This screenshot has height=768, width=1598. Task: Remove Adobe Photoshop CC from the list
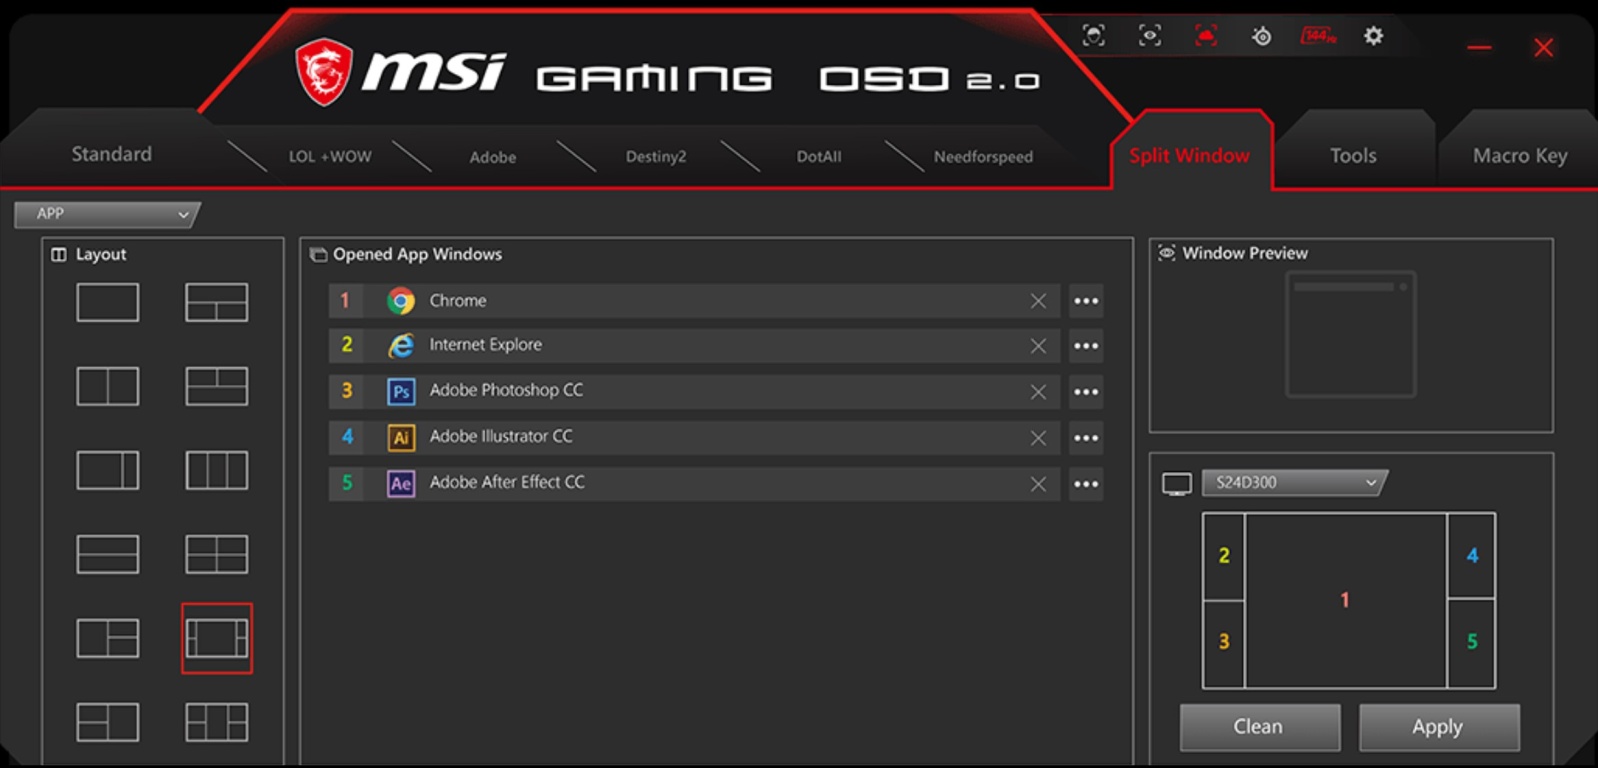tap(1038, 392)
